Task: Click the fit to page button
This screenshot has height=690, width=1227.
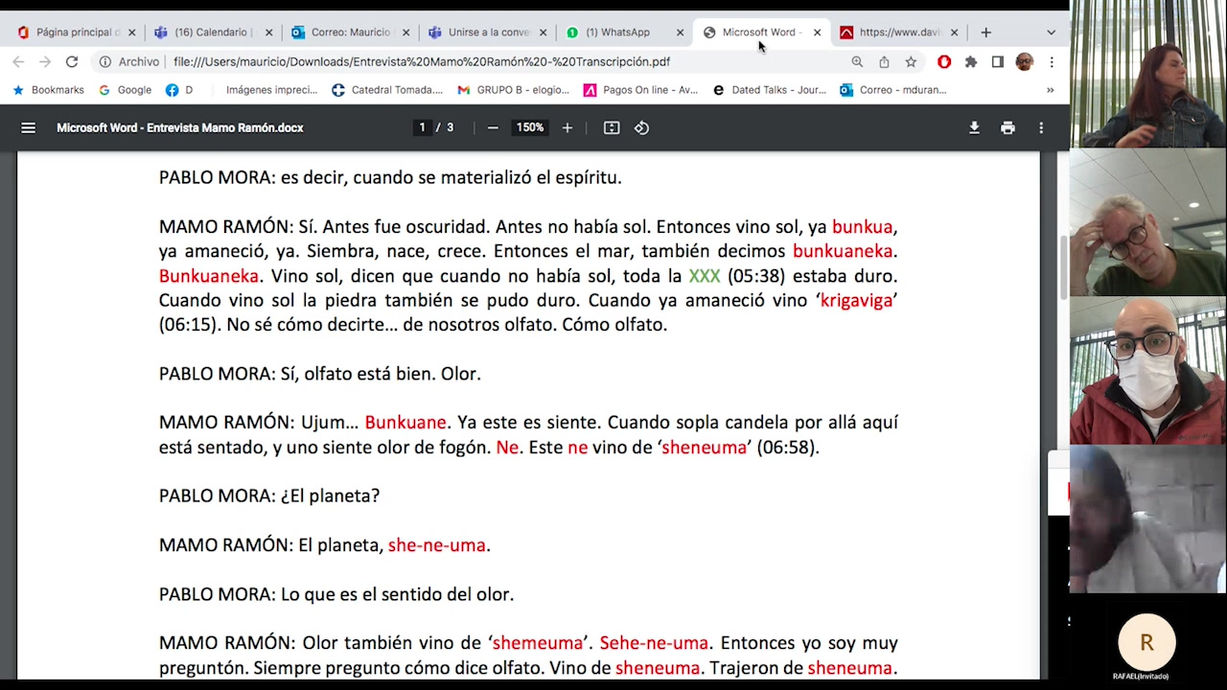Action: point(612,128)
